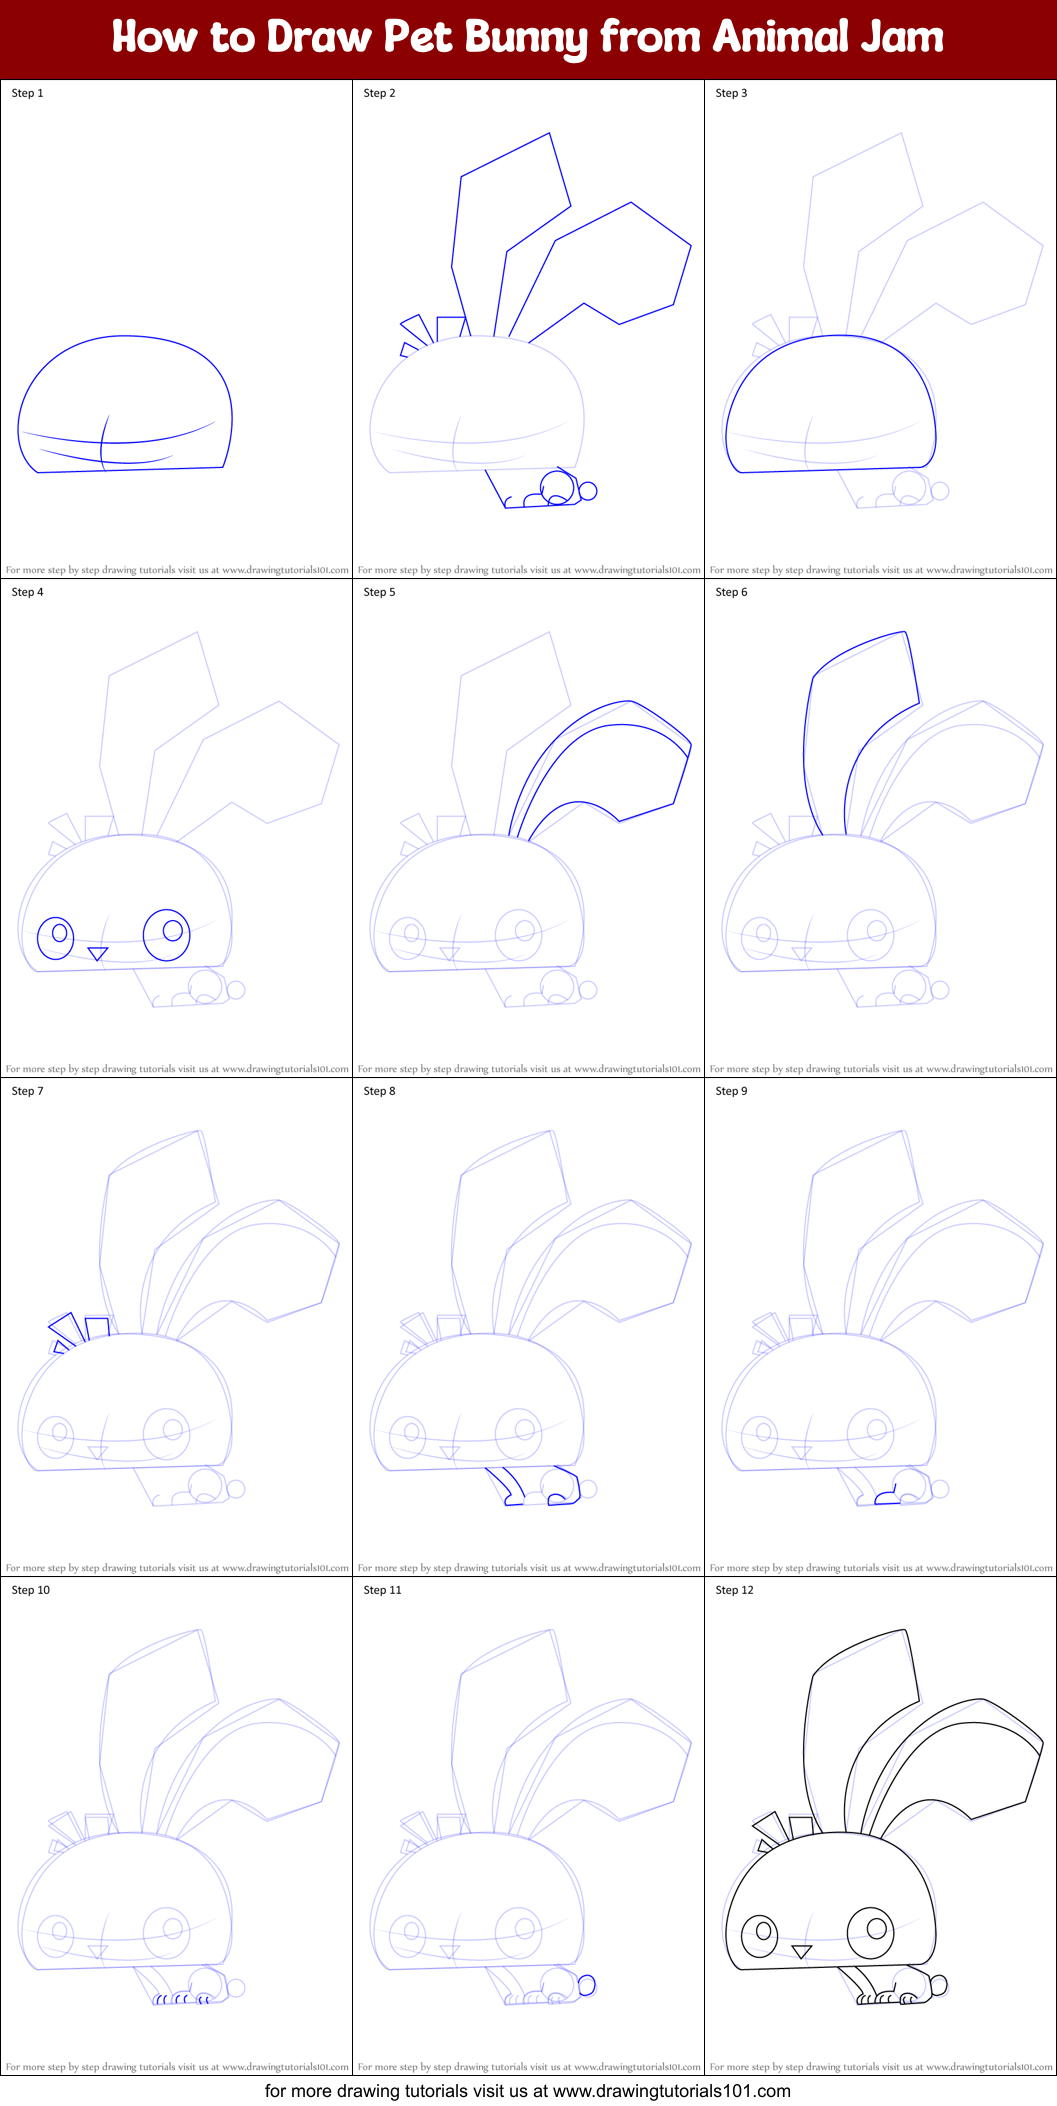Open the Step 3 head shape drawing
The width and height of the screenshot is (1057, 2106).
[831, 404]
